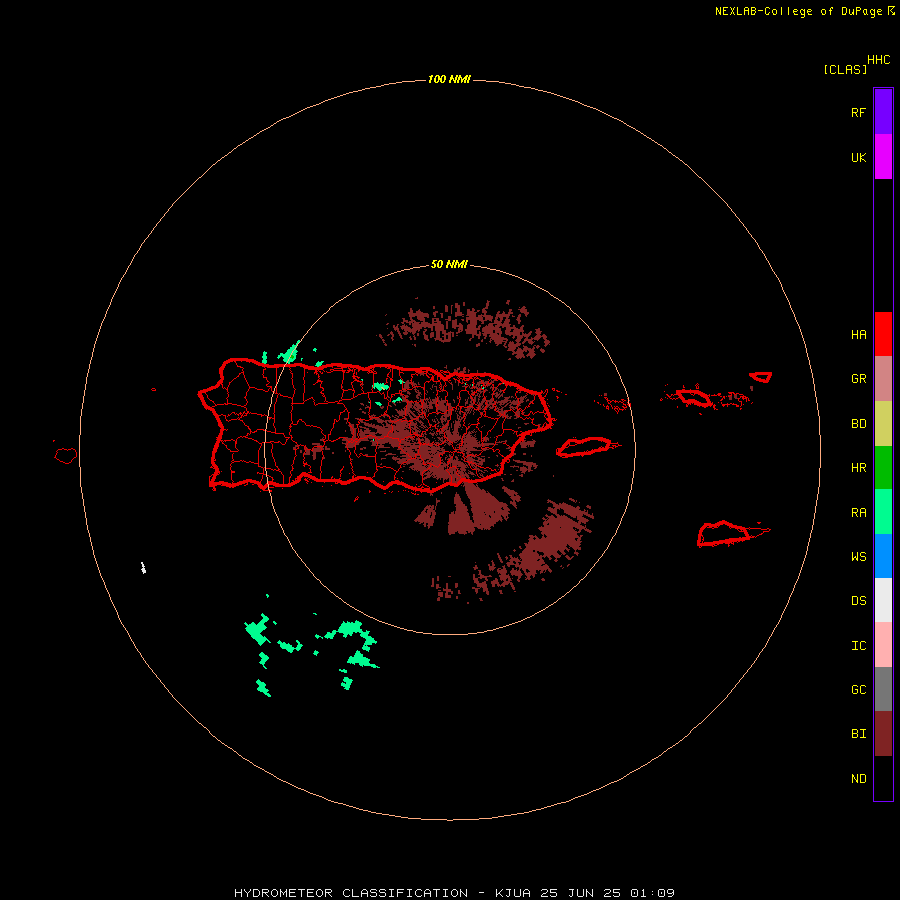The height and width of the screenshot is (900, 900).
Task: Click St. Croix island outline in the southeast
Action: pyautogui.click(x=726, y=533)
